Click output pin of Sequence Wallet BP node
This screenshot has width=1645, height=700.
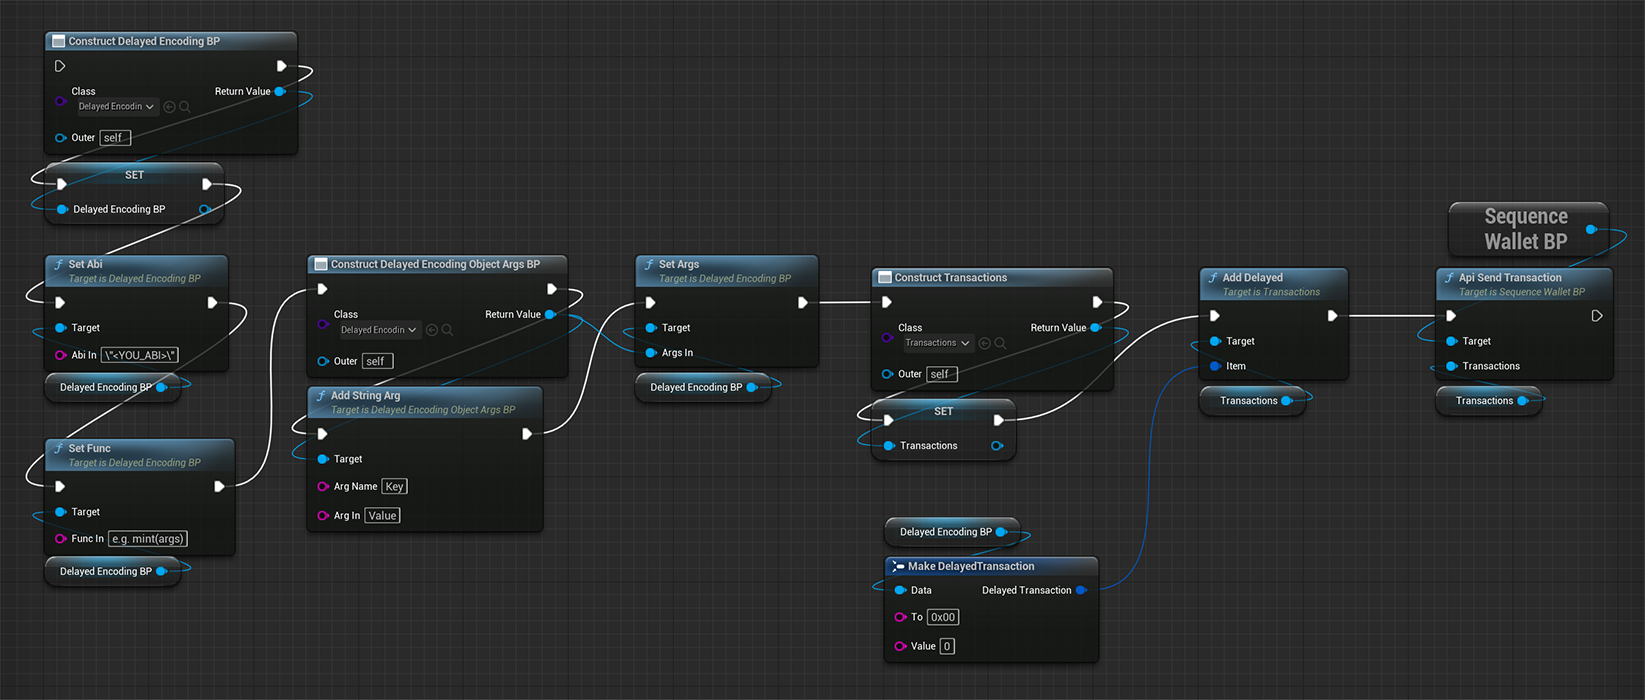click(1591, 229)
